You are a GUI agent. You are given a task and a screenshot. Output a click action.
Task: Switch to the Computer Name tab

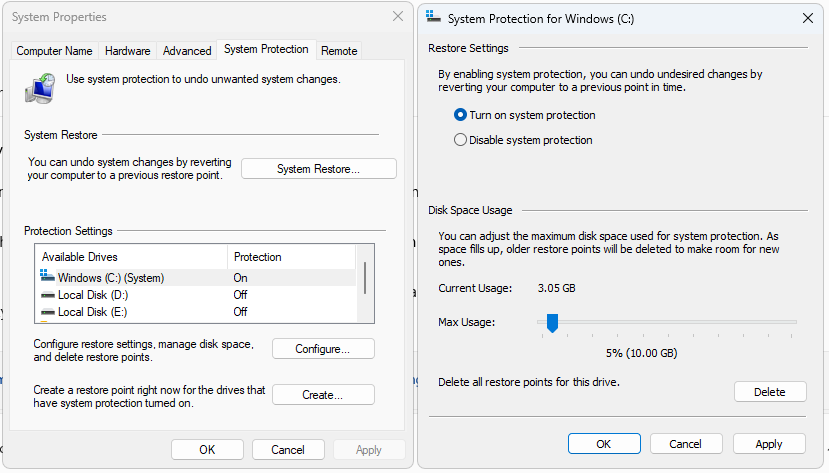coord(54,51)
